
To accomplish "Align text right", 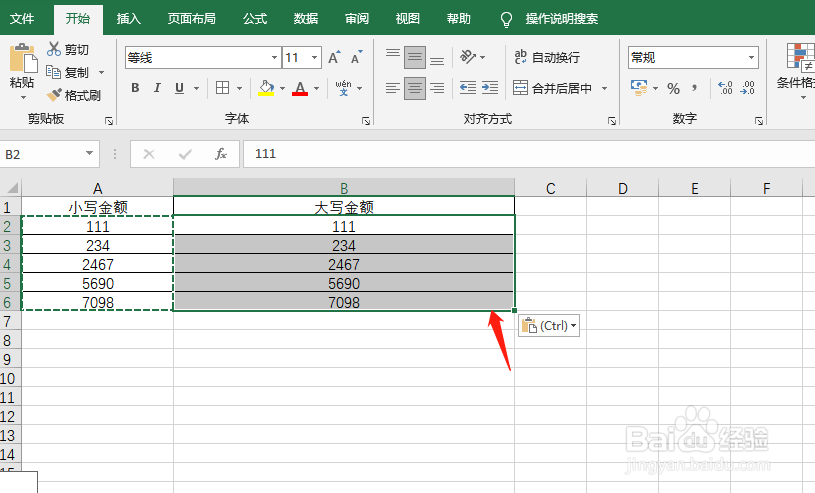I will 437,88.
